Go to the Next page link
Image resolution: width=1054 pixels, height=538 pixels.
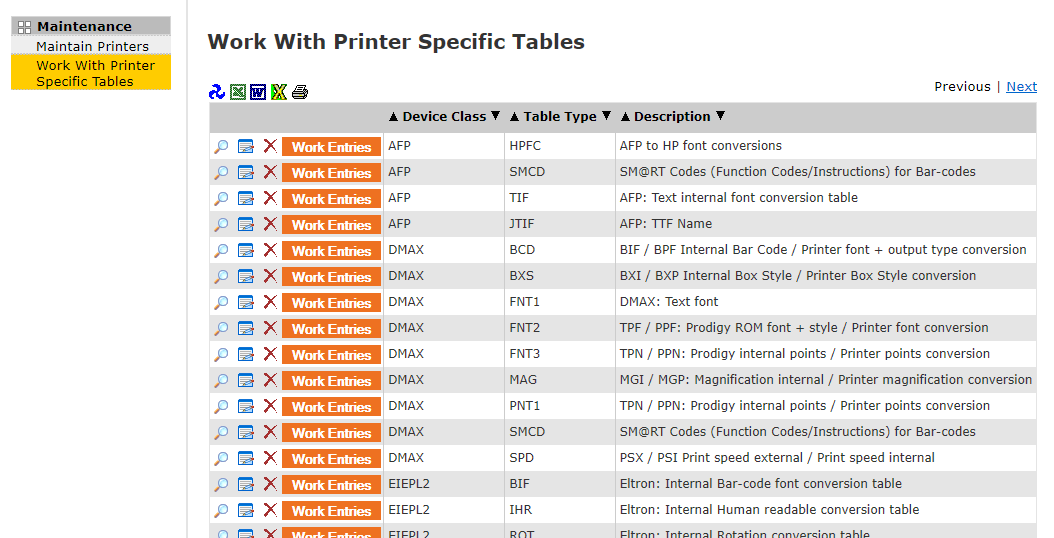[x=1021, y=87]
